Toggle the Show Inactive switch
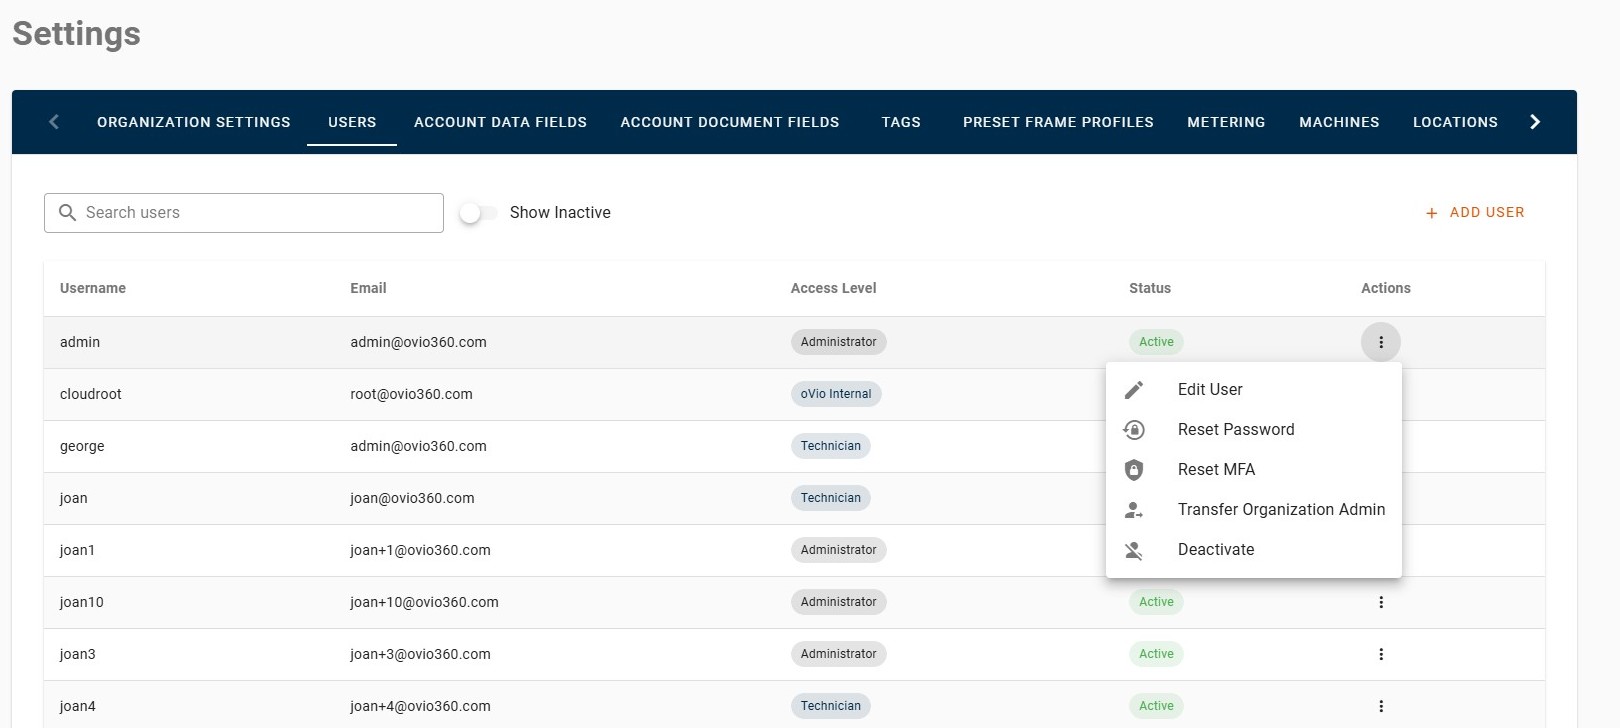 coord(478,213)
